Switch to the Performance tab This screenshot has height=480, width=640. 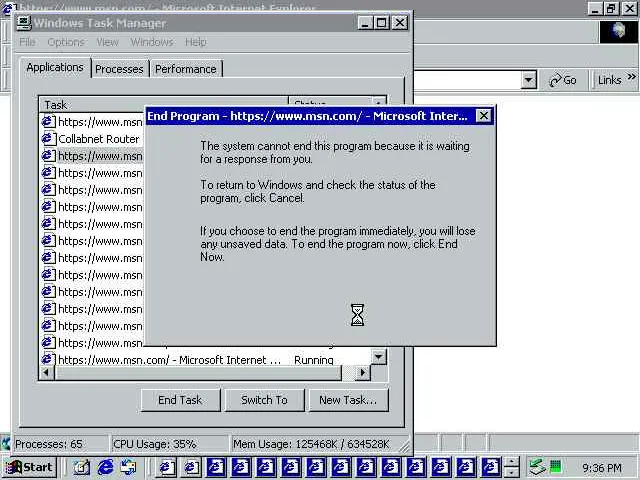click(186, 69)
